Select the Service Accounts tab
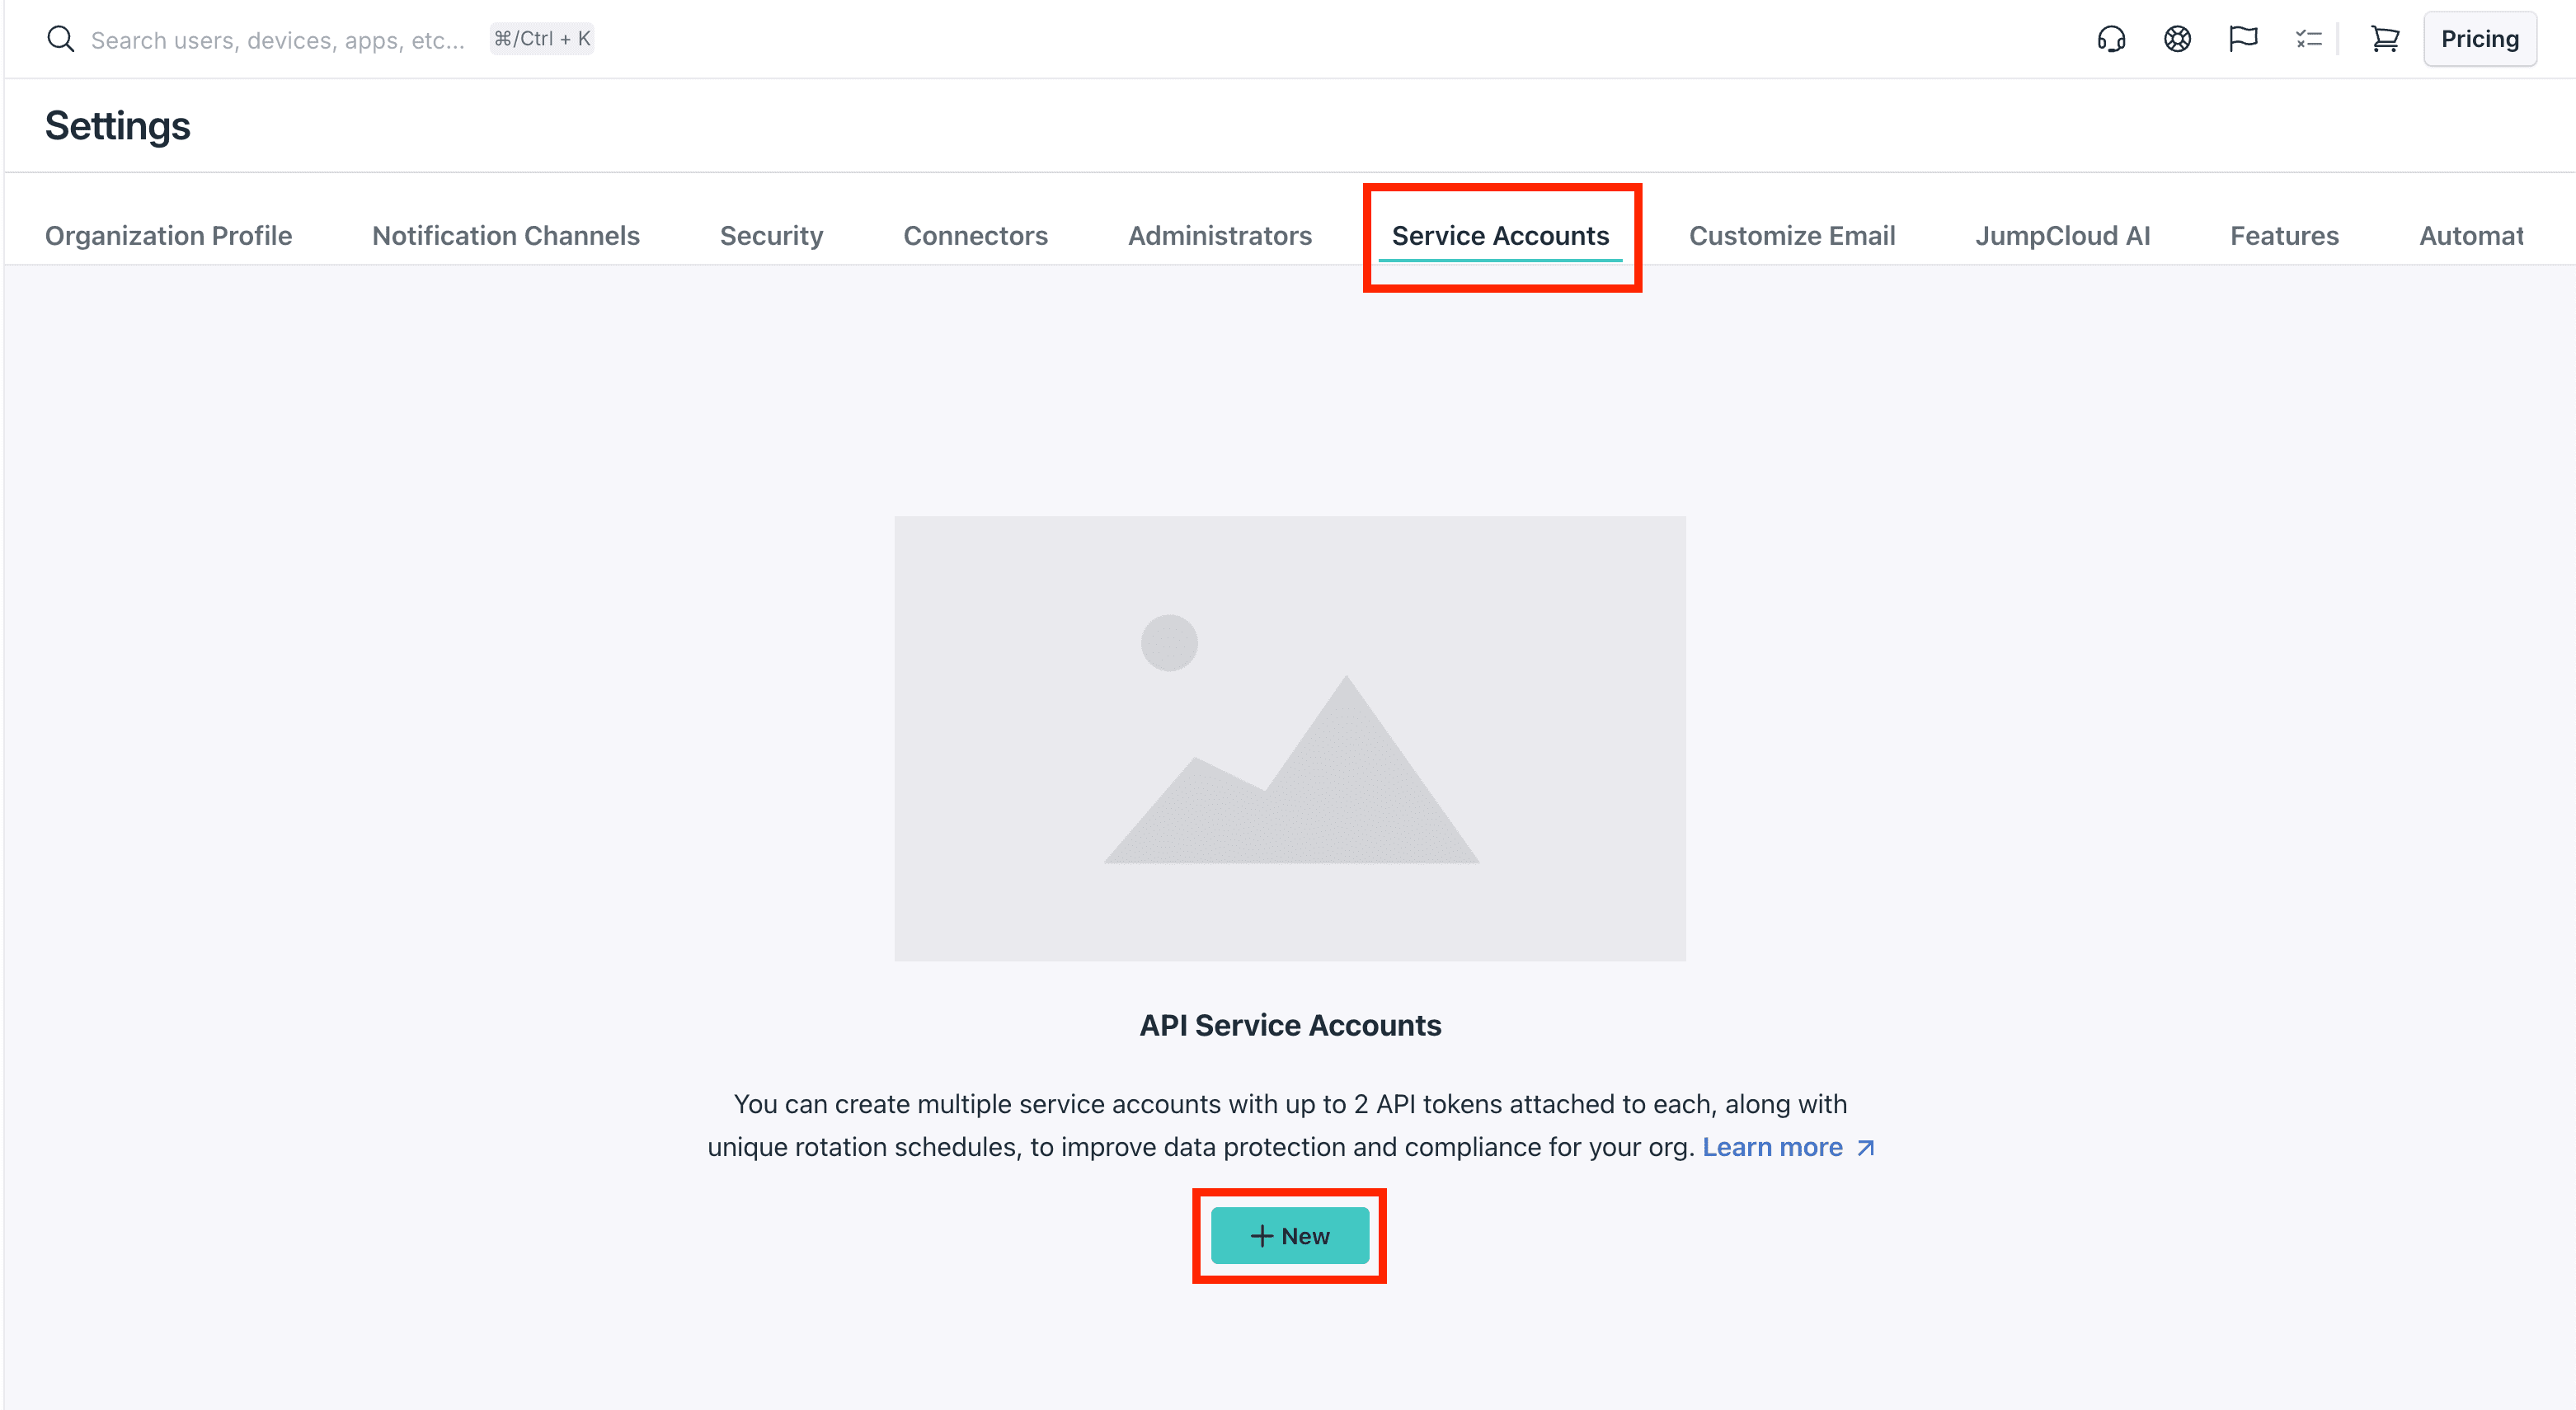 1500,236
